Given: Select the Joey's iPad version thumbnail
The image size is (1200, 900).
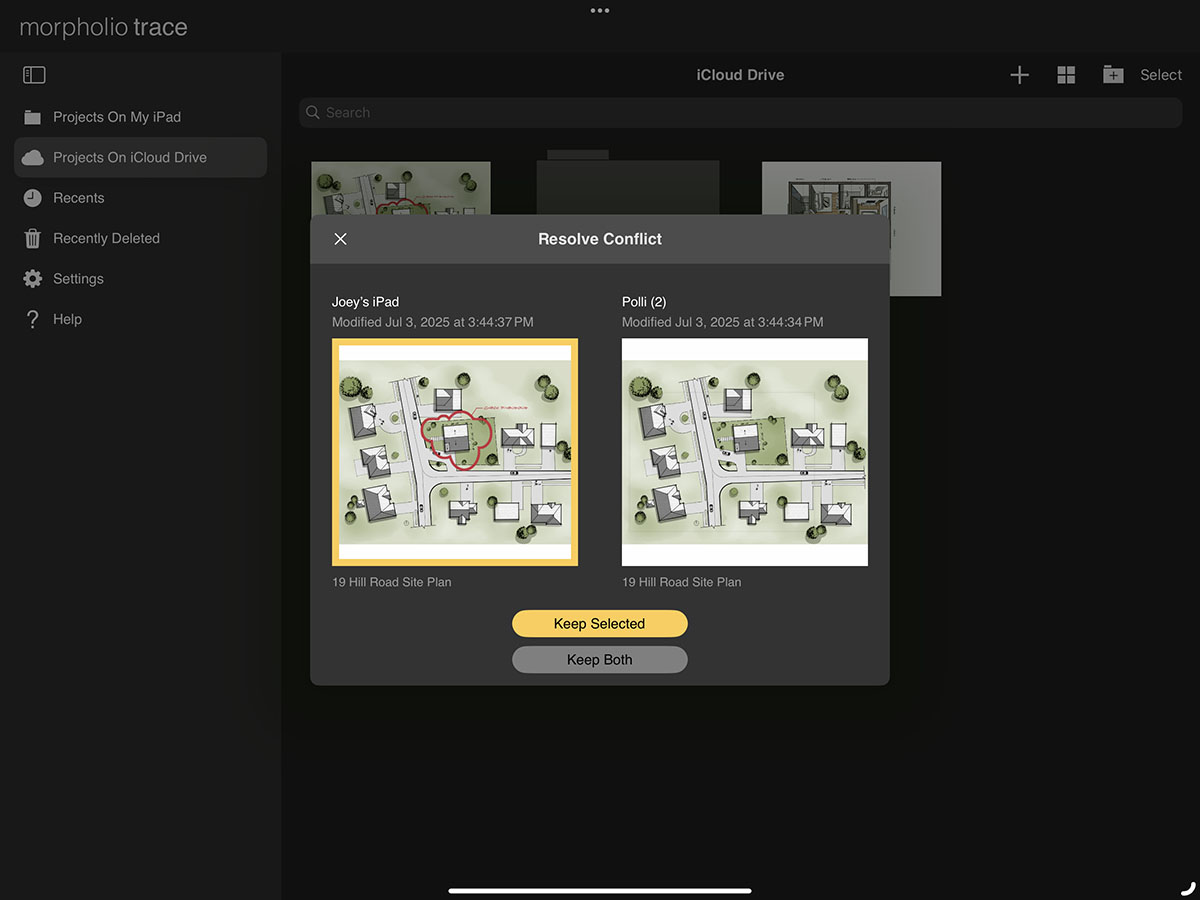Looking at the screenshot, I should [x=455, y=452].
